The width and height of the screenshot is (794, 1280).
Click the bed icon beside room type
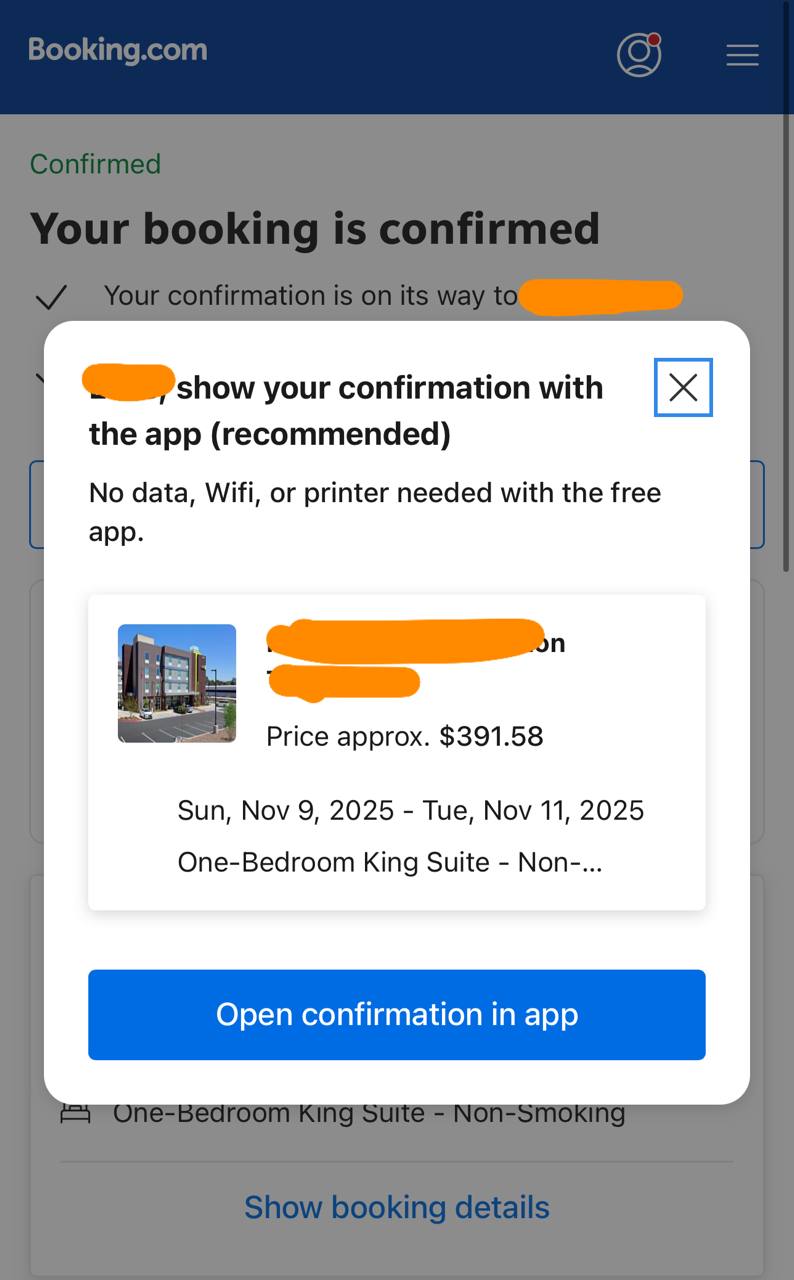point(75,1113)
